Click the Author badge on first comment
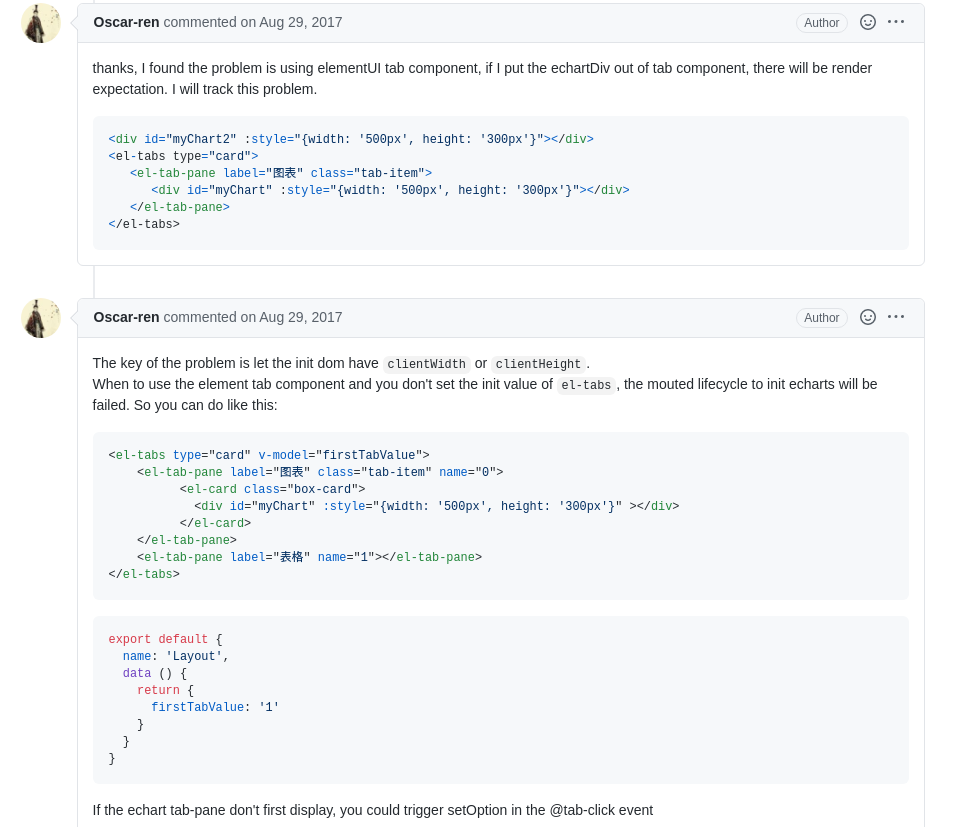 (x=822, y=23)
